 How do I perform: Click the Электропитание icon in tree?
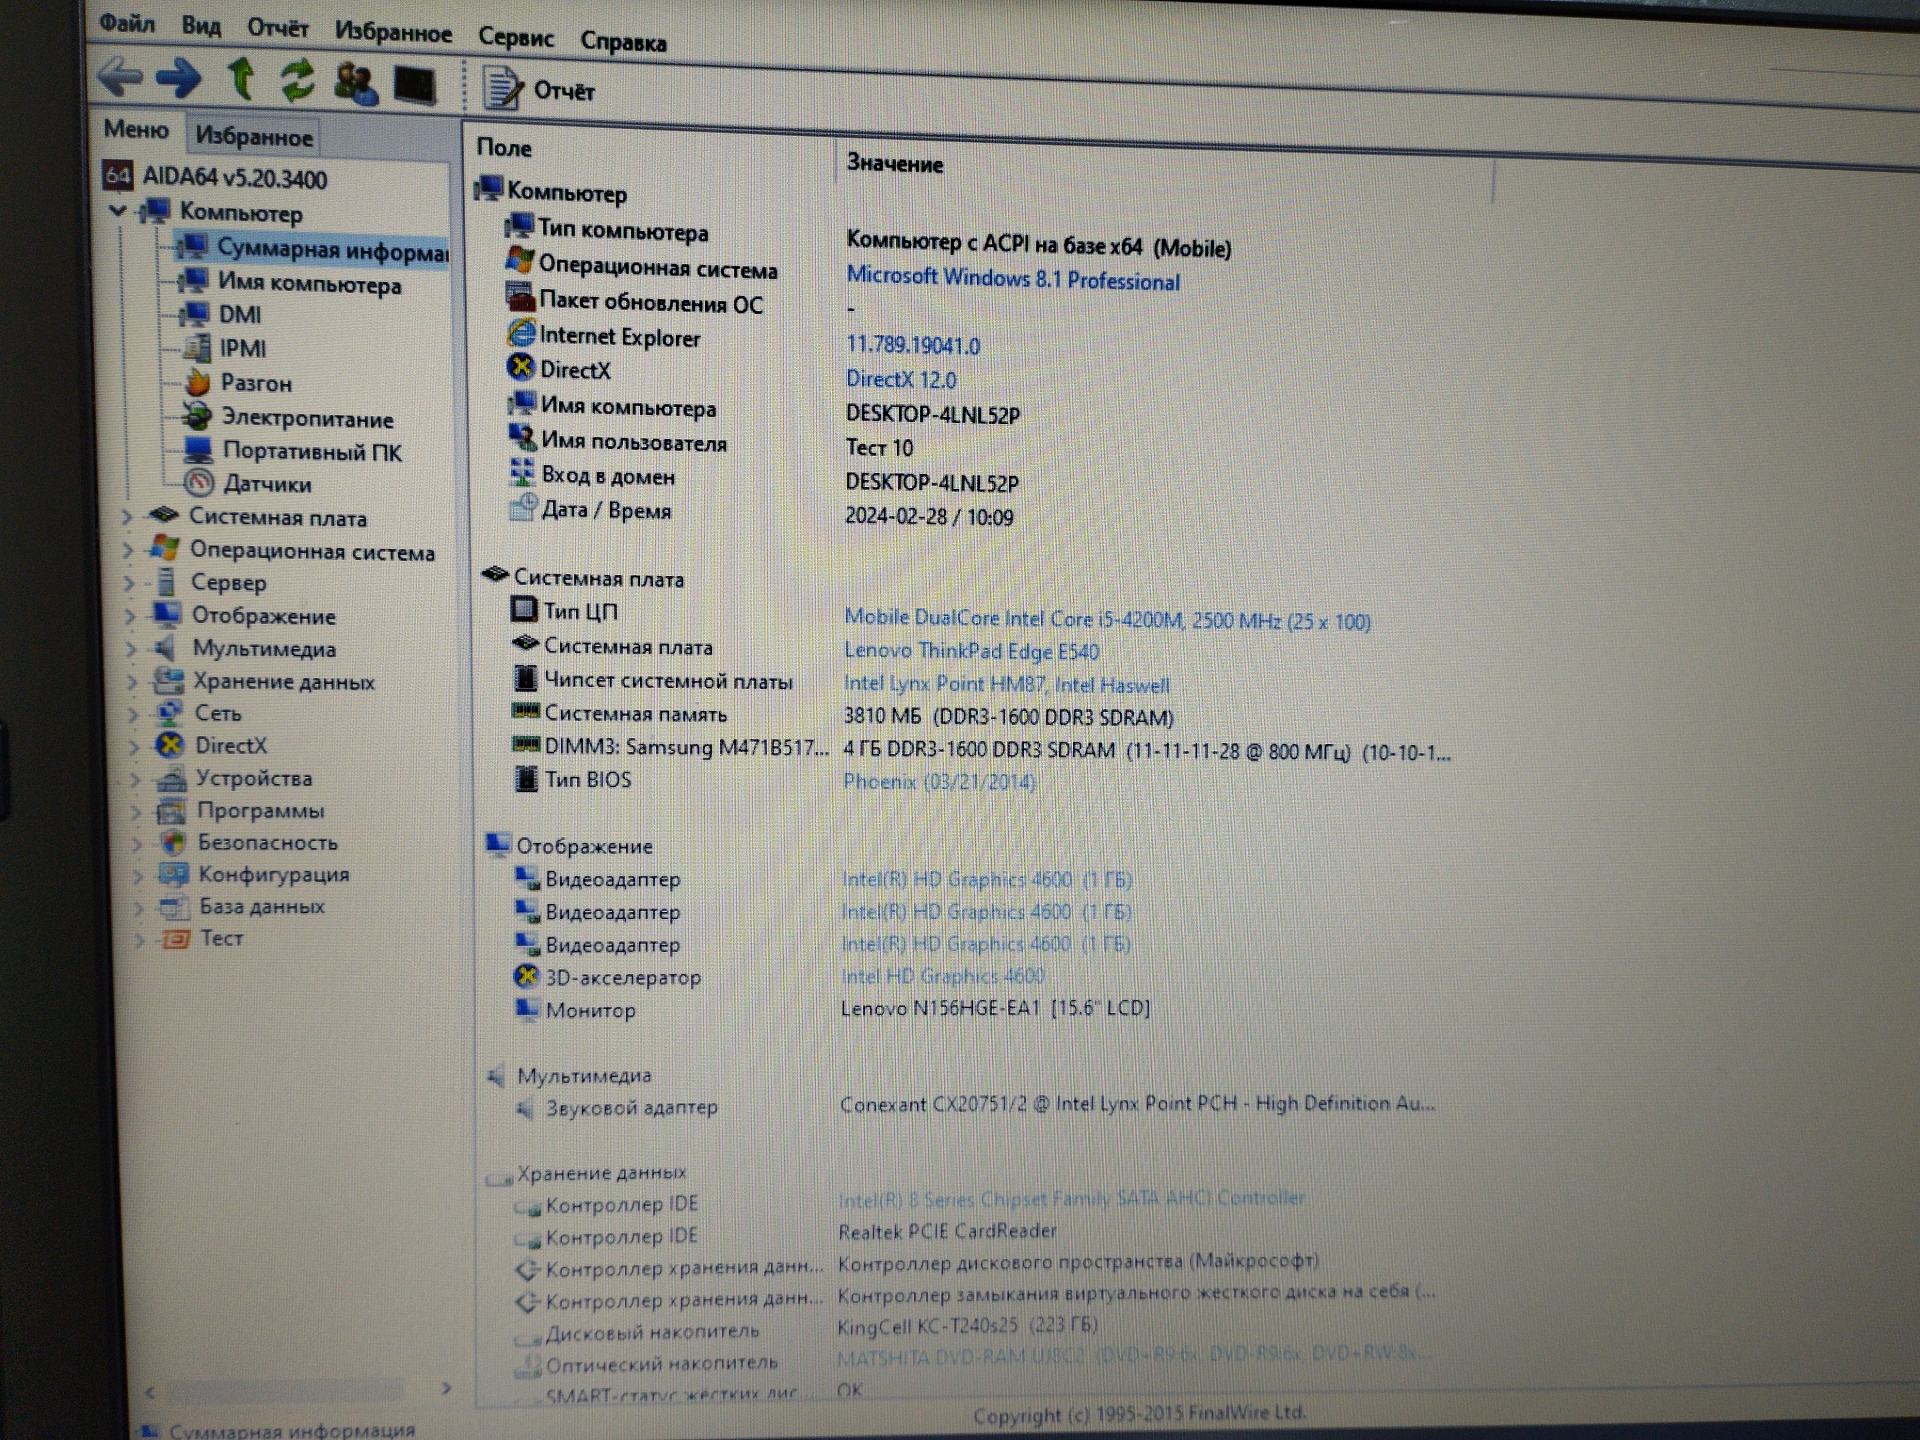click(198, 416)
